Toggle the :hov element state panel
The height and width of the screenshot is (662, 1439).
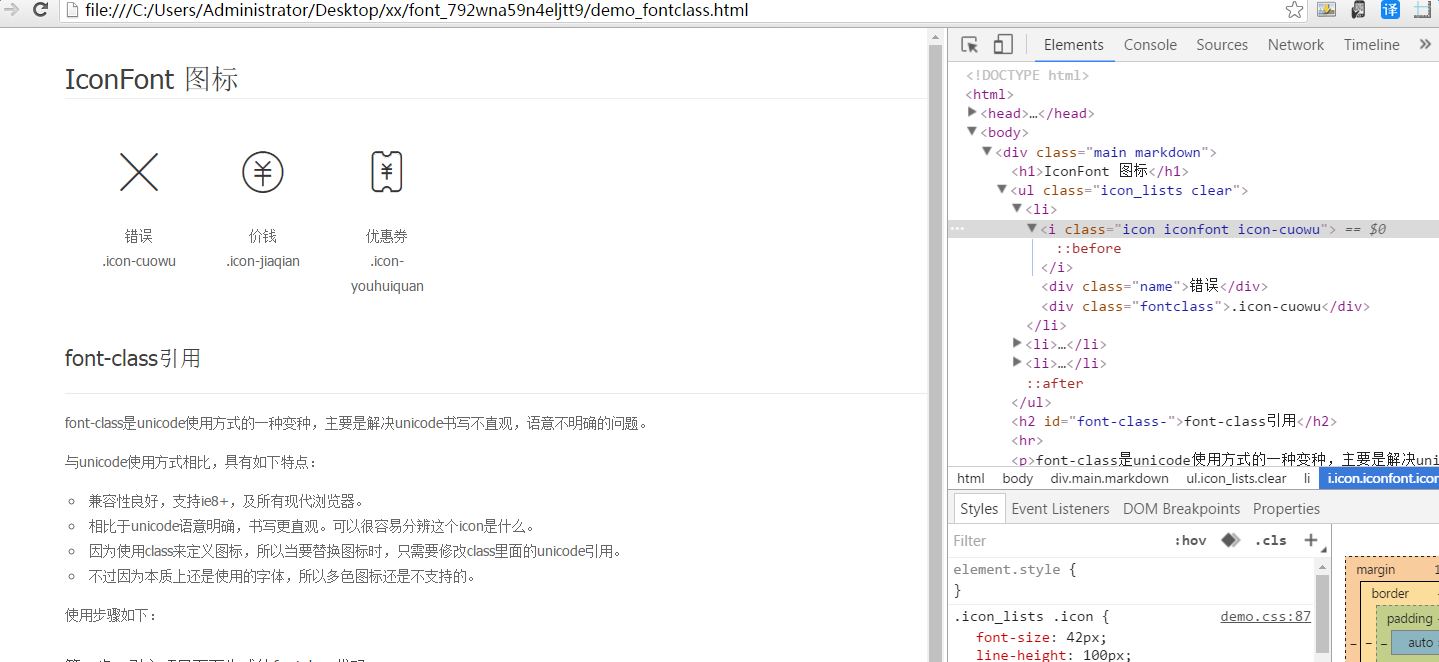click(1190, 540)
